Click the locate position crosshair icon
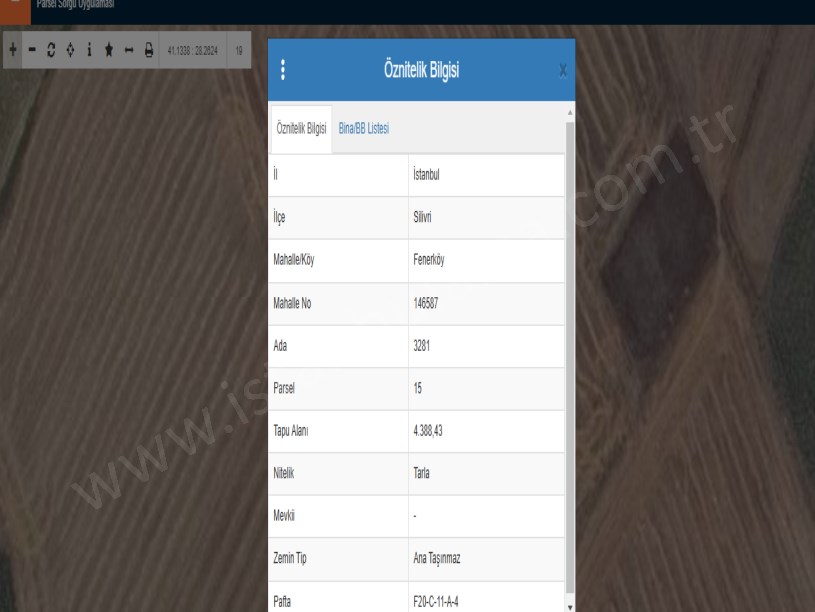This screenshot has width=815, height=612. click(70, 50)
